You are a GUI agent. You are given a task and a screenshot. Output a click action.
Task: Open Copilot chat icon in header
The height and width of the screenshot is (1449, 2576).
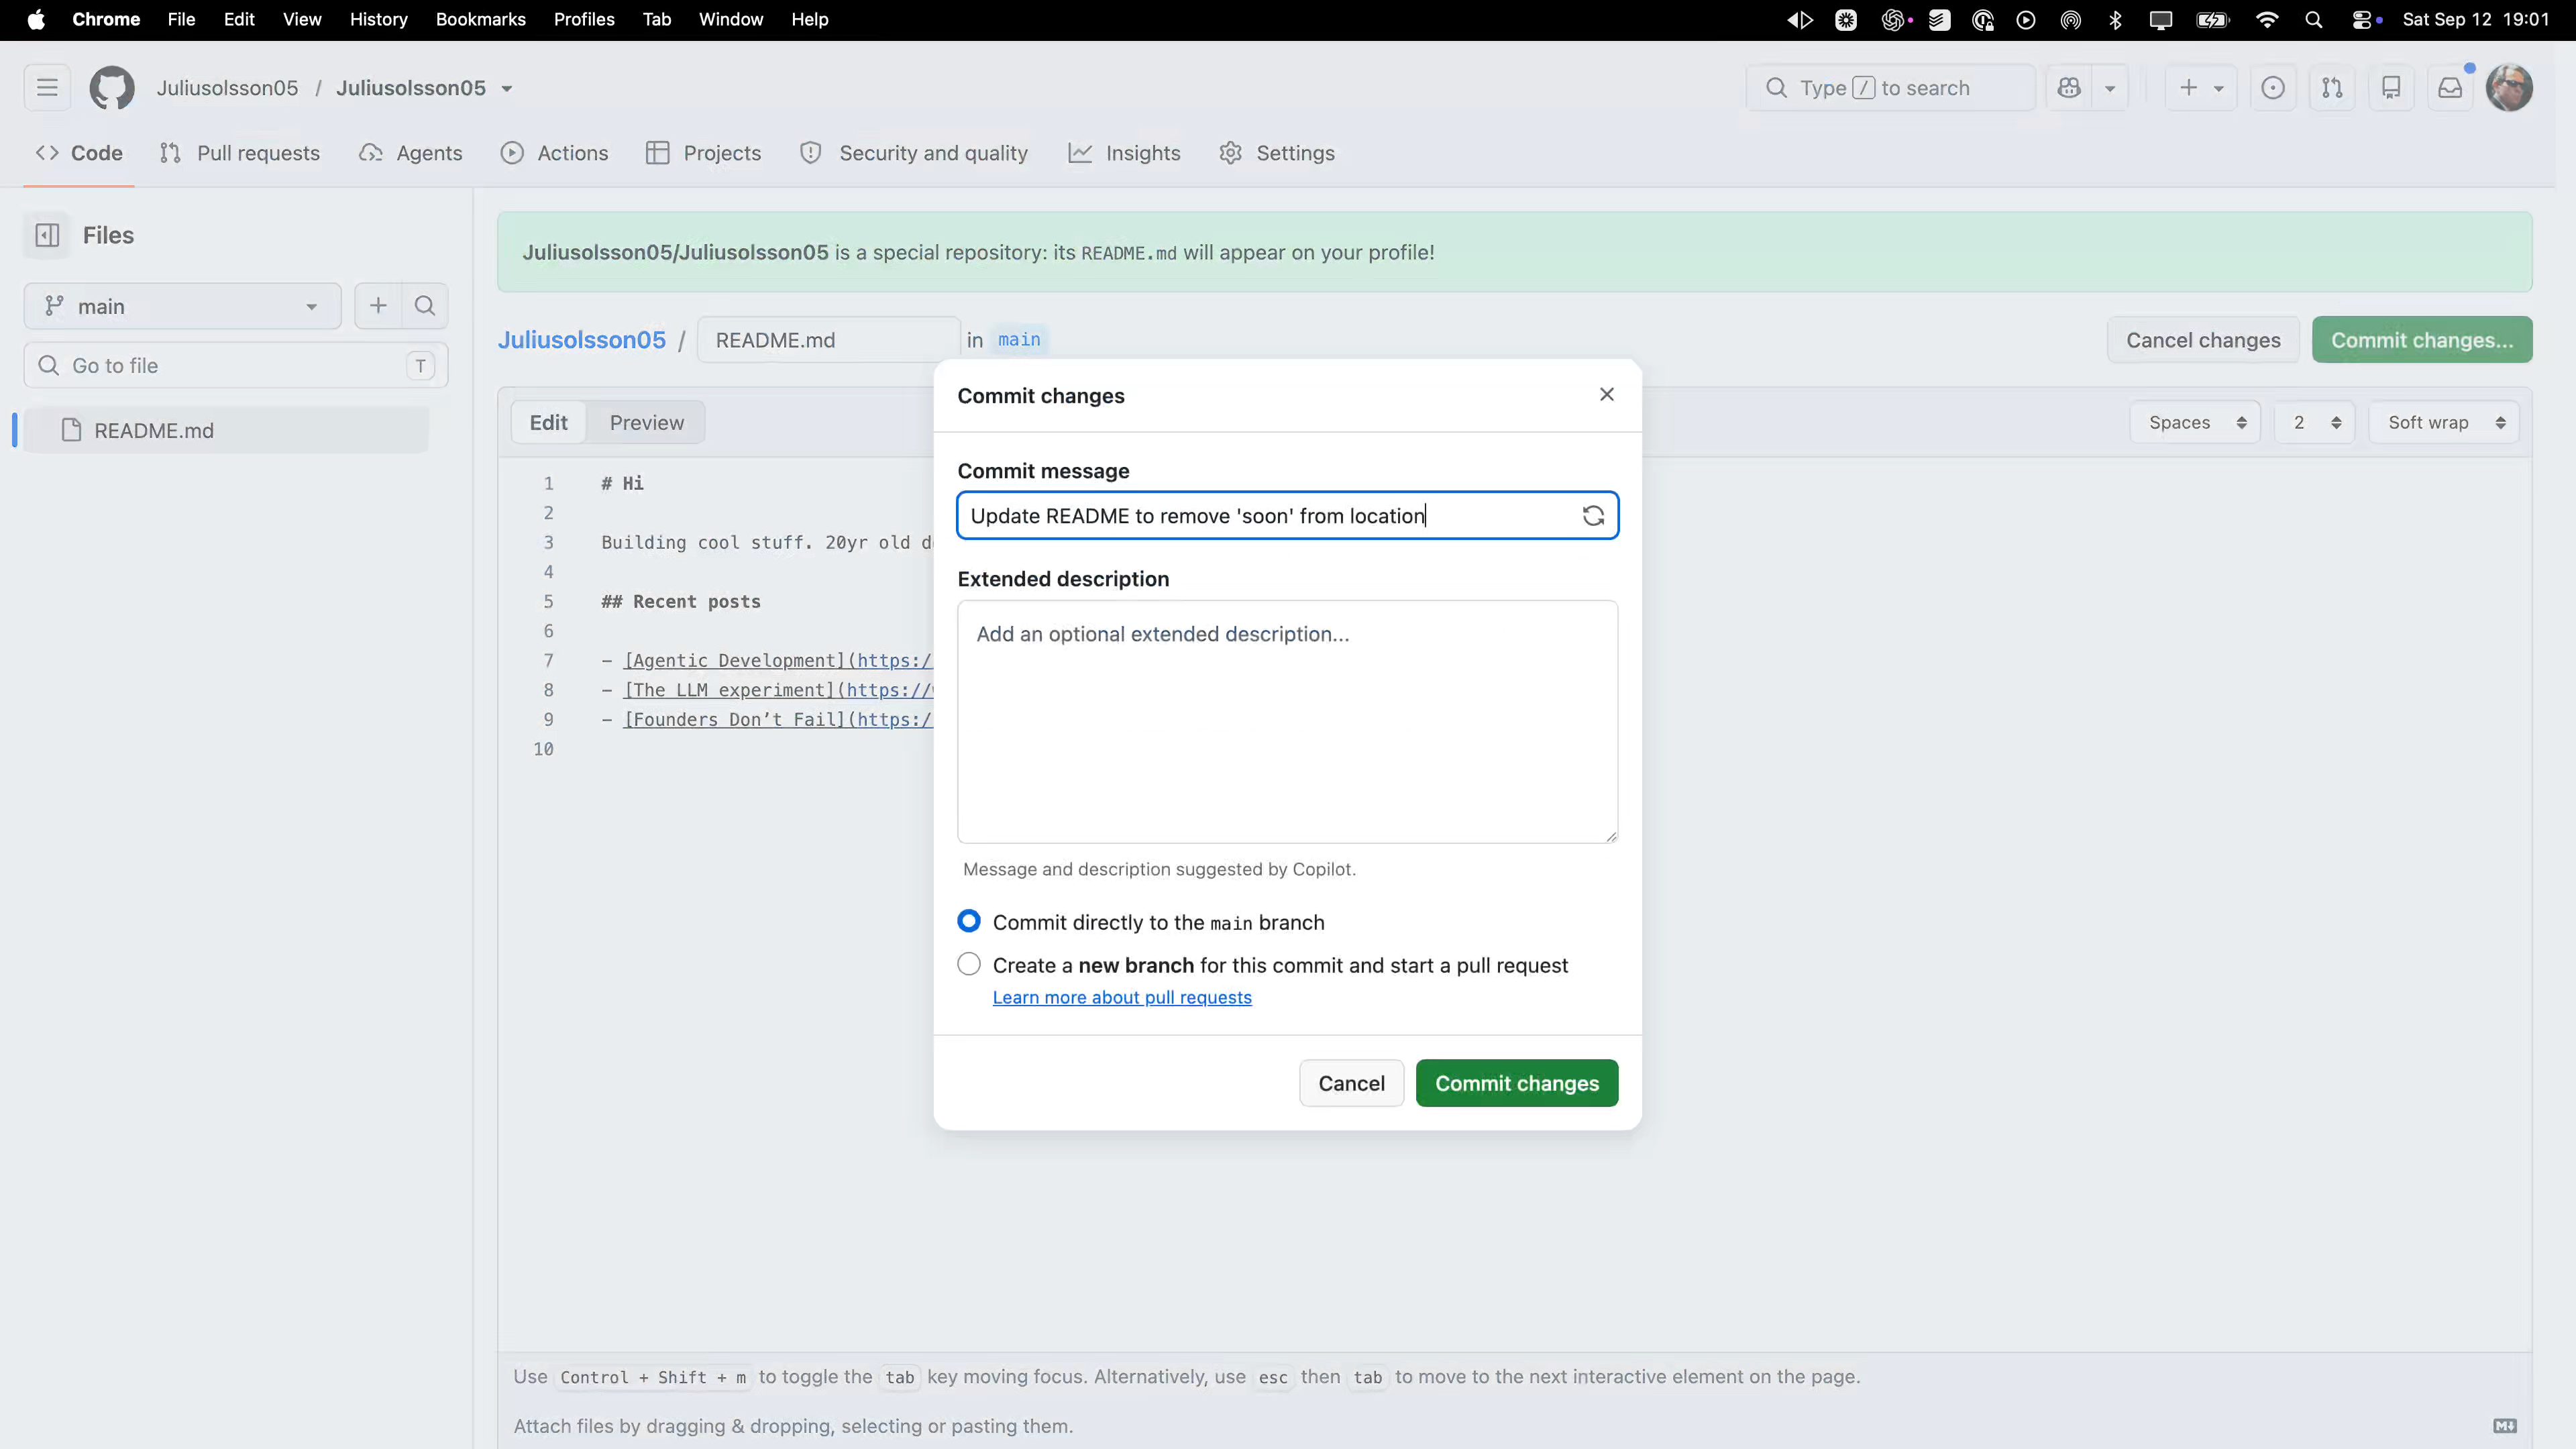[2069, 88]
